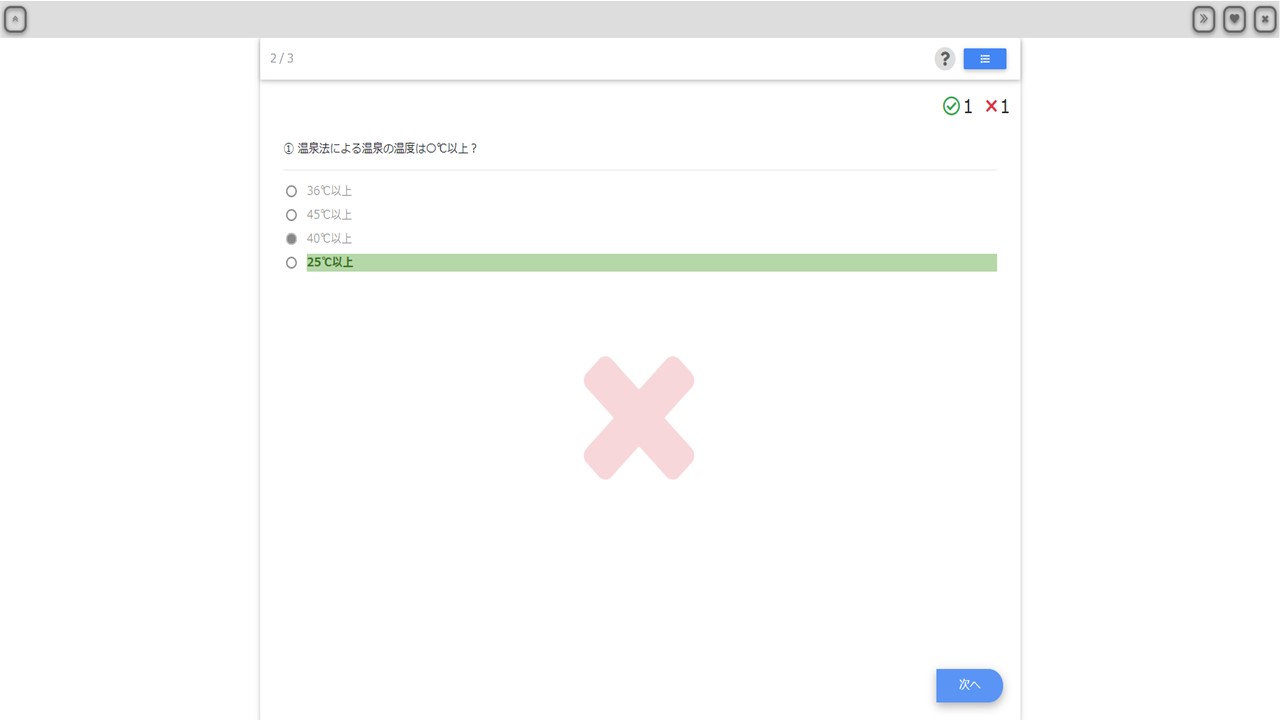Viewport: 1280px width, 720px height.
Task: Select the 45℃以上 radio option
Action: click(x=291, y=215)
